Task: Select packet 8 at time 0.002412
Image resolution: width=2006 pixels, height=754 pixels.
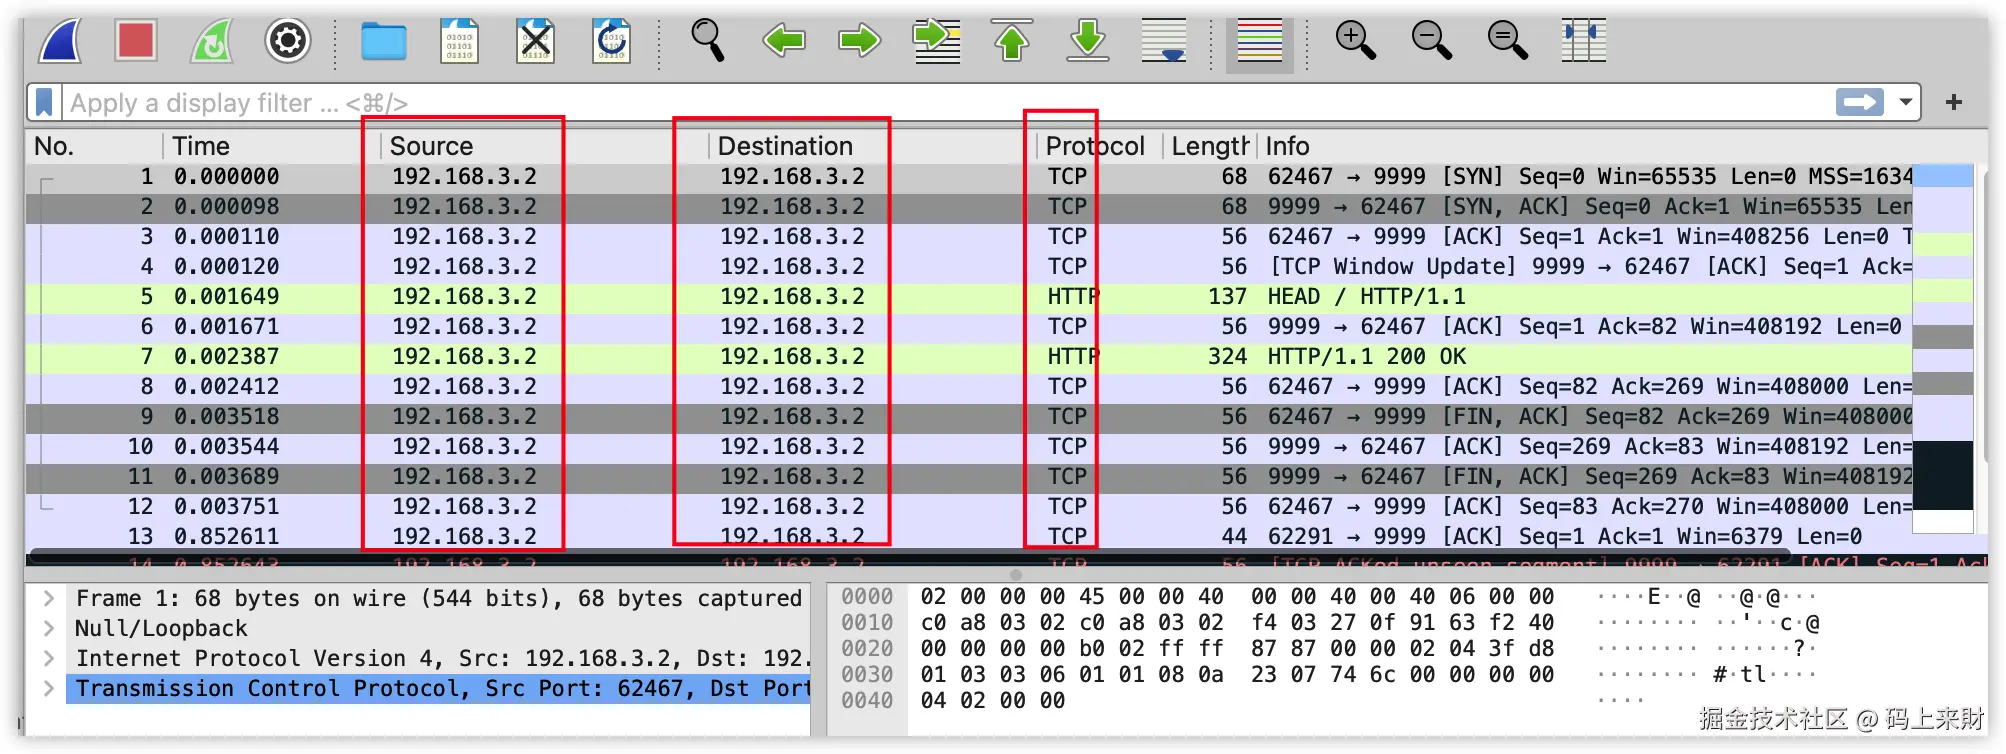Action: pyautogui.click(x=969, y=387)
